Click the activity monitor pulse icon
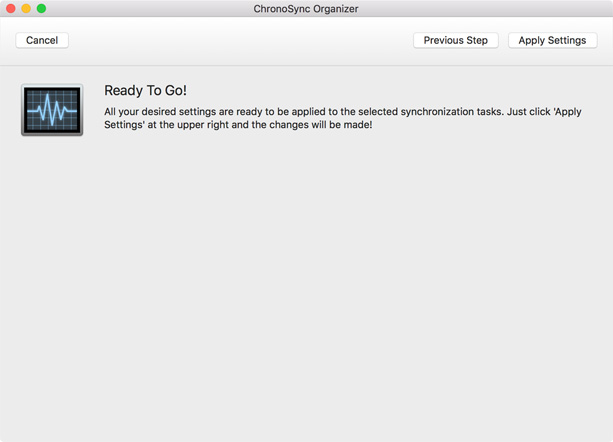 coord(52,110)
